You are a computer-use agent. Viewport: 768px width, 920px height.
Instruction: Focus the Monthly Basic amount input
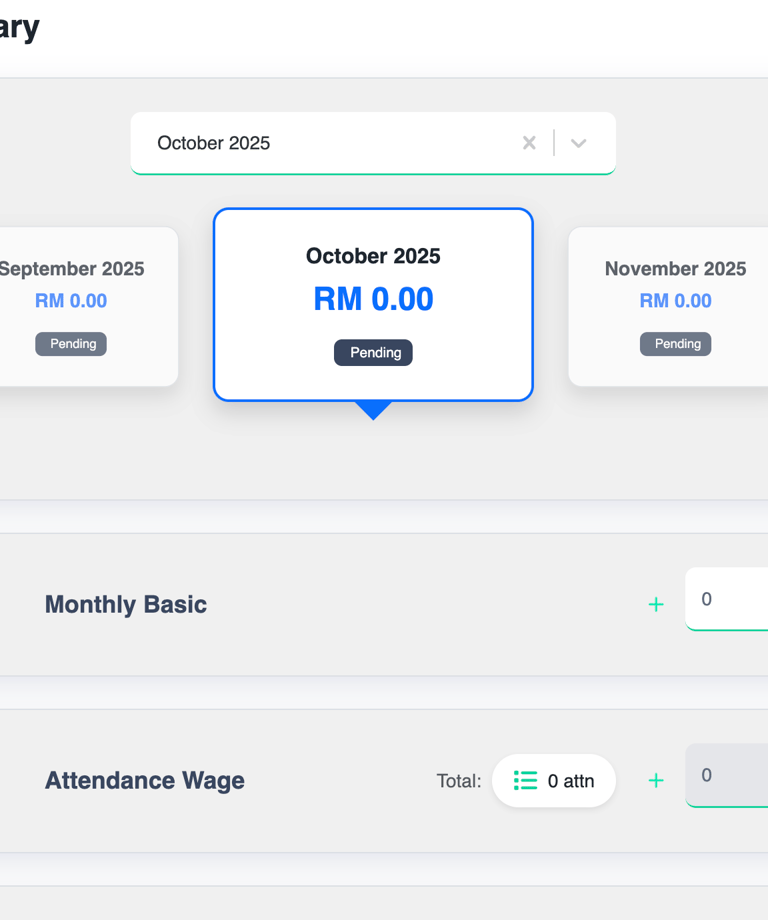730,599
